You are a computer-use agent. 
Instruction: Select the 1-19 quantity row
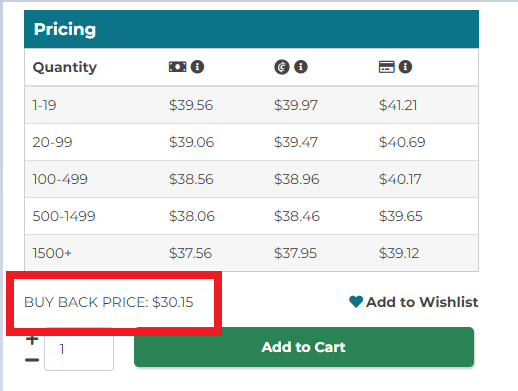click(x=251, y=105)
